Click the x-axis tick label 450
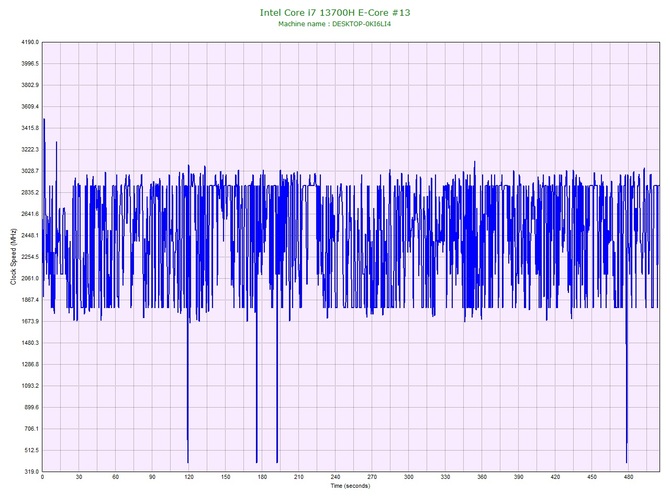670x503 pixels. (592, 477)
